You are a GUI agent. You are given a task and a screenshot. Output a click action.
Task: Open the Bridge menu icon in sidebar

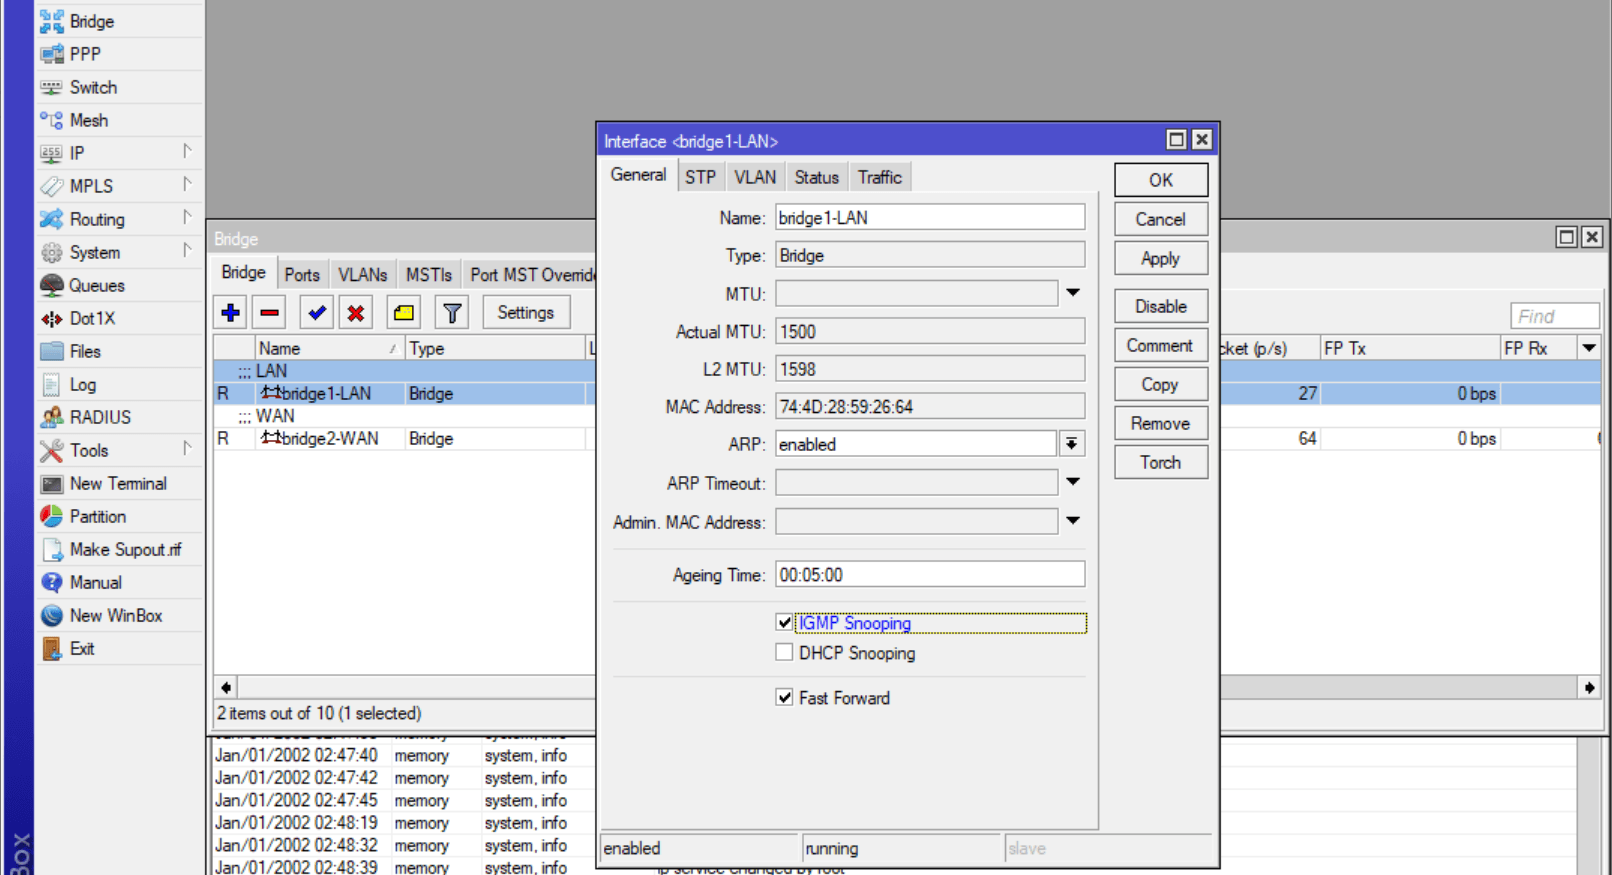[52, 21]
